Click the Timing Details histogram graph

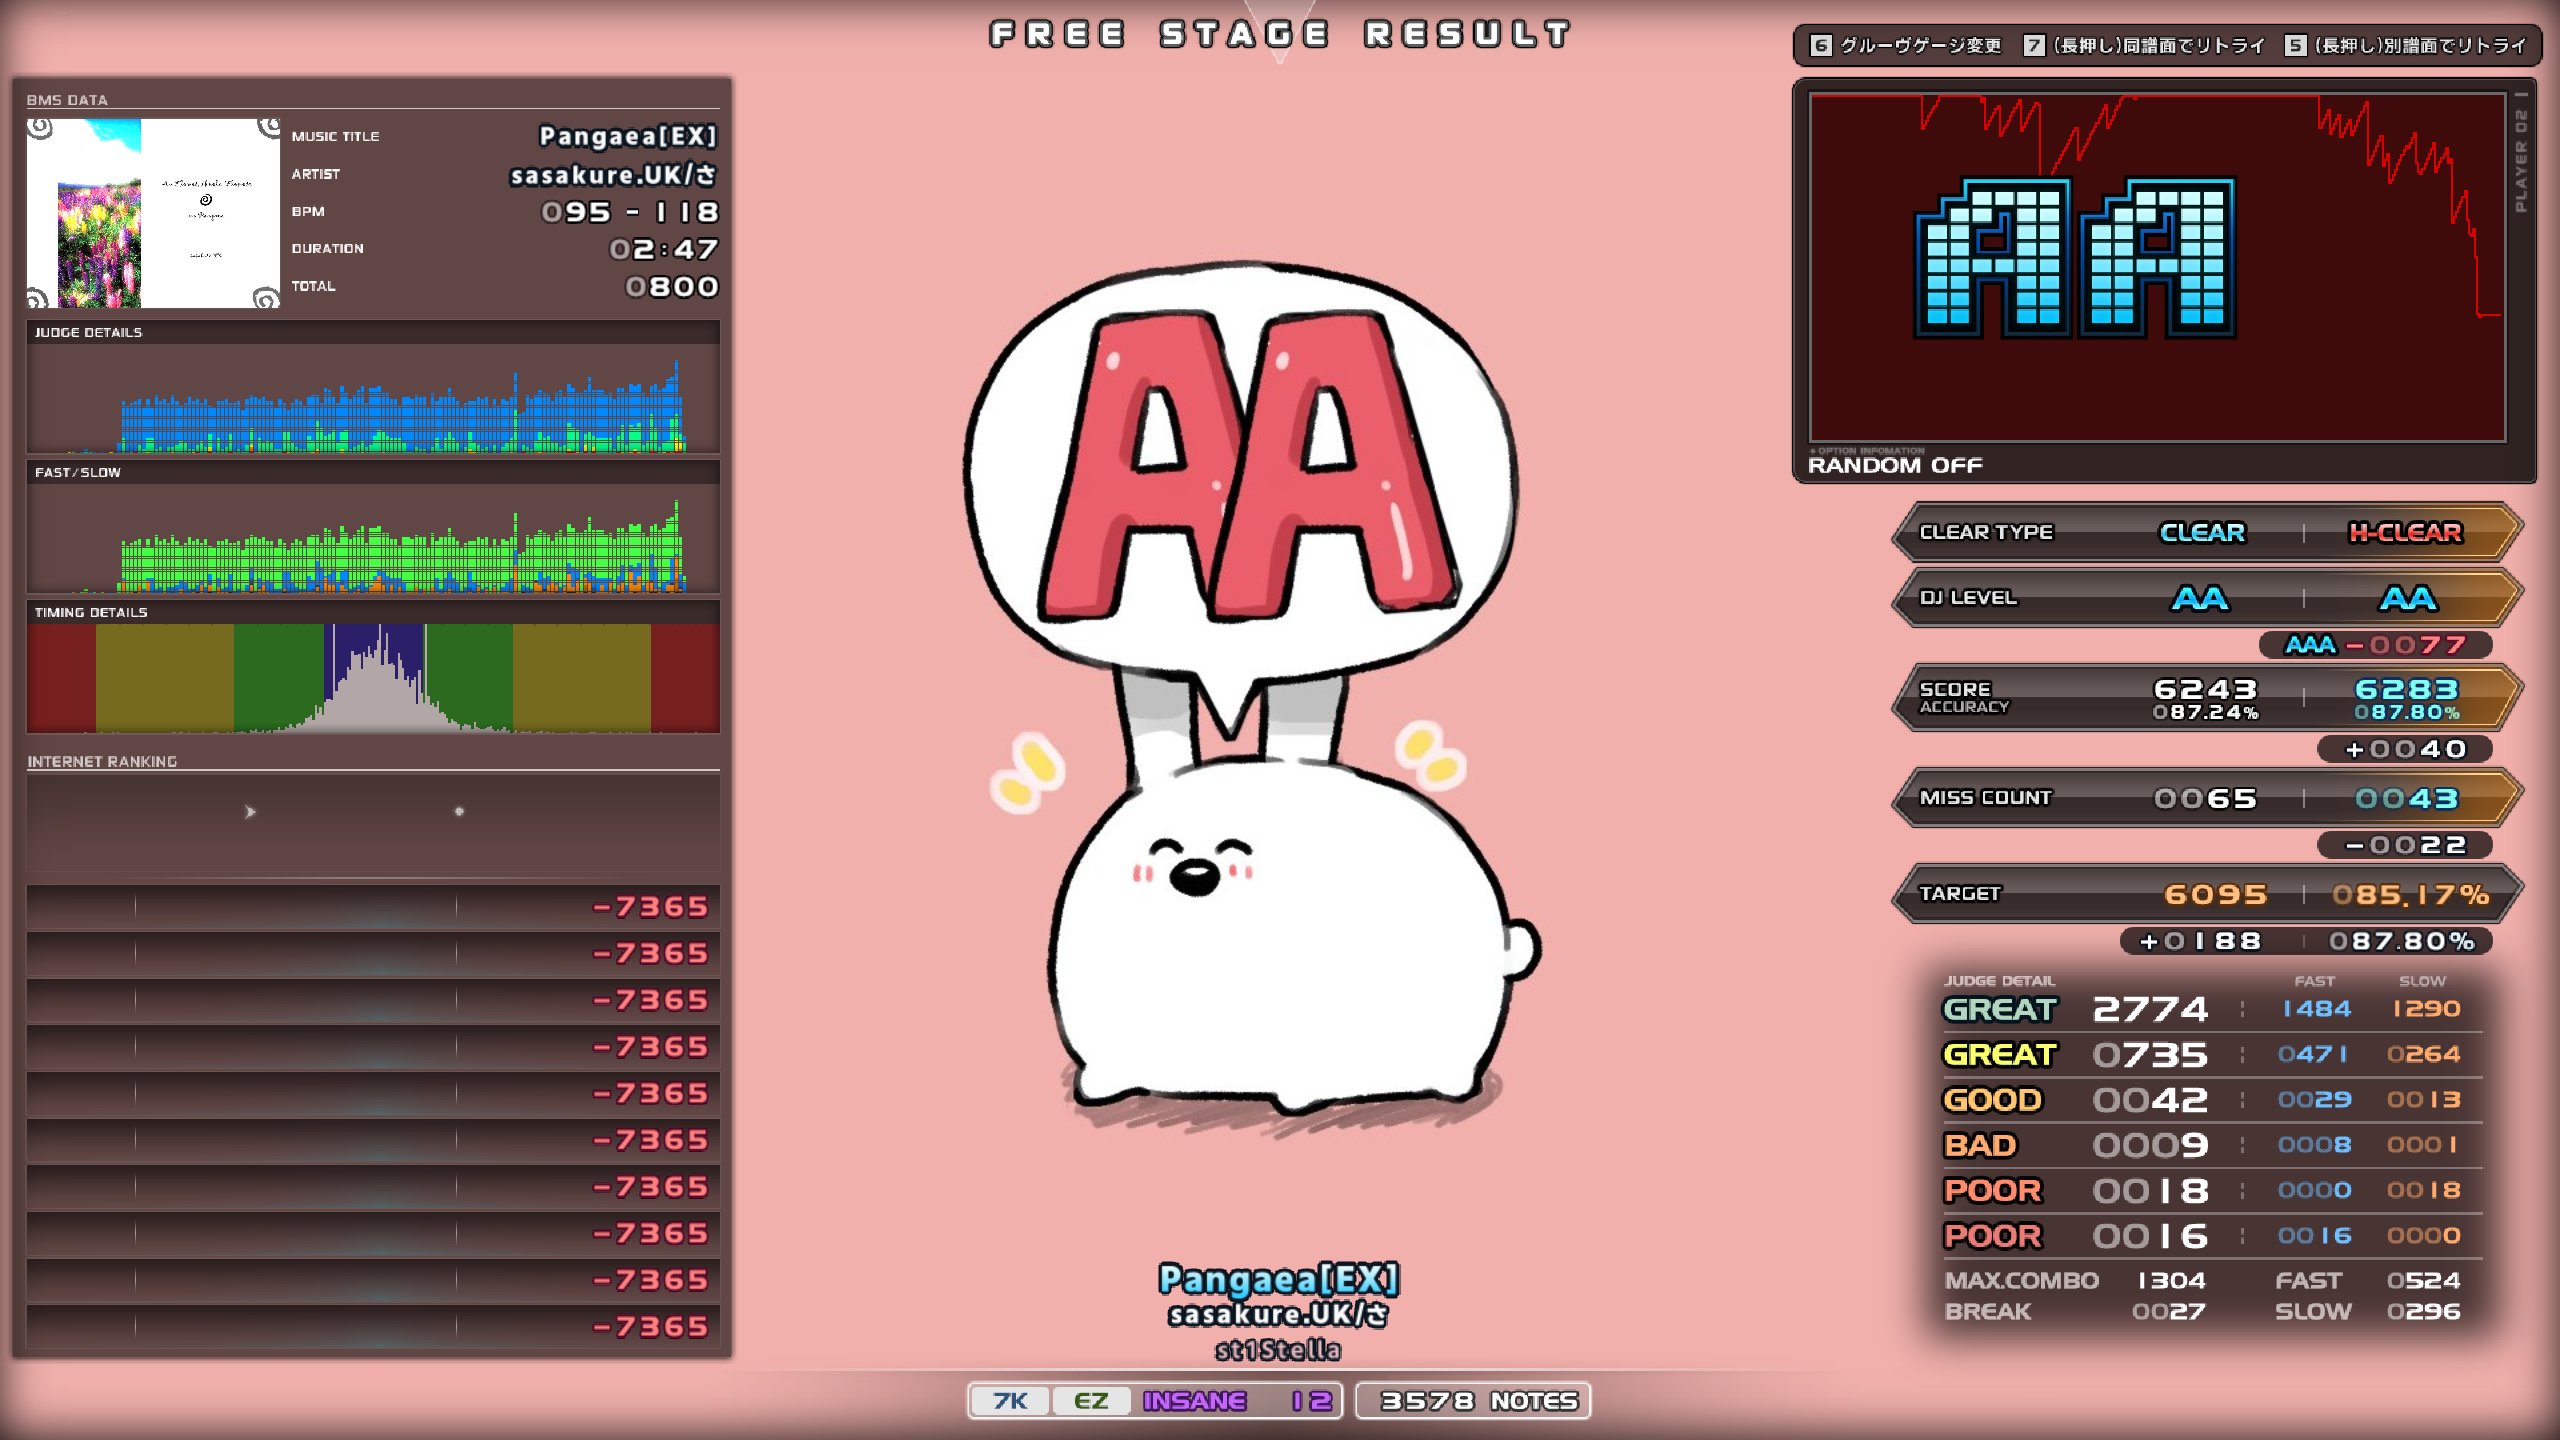(x=373, y=678)
